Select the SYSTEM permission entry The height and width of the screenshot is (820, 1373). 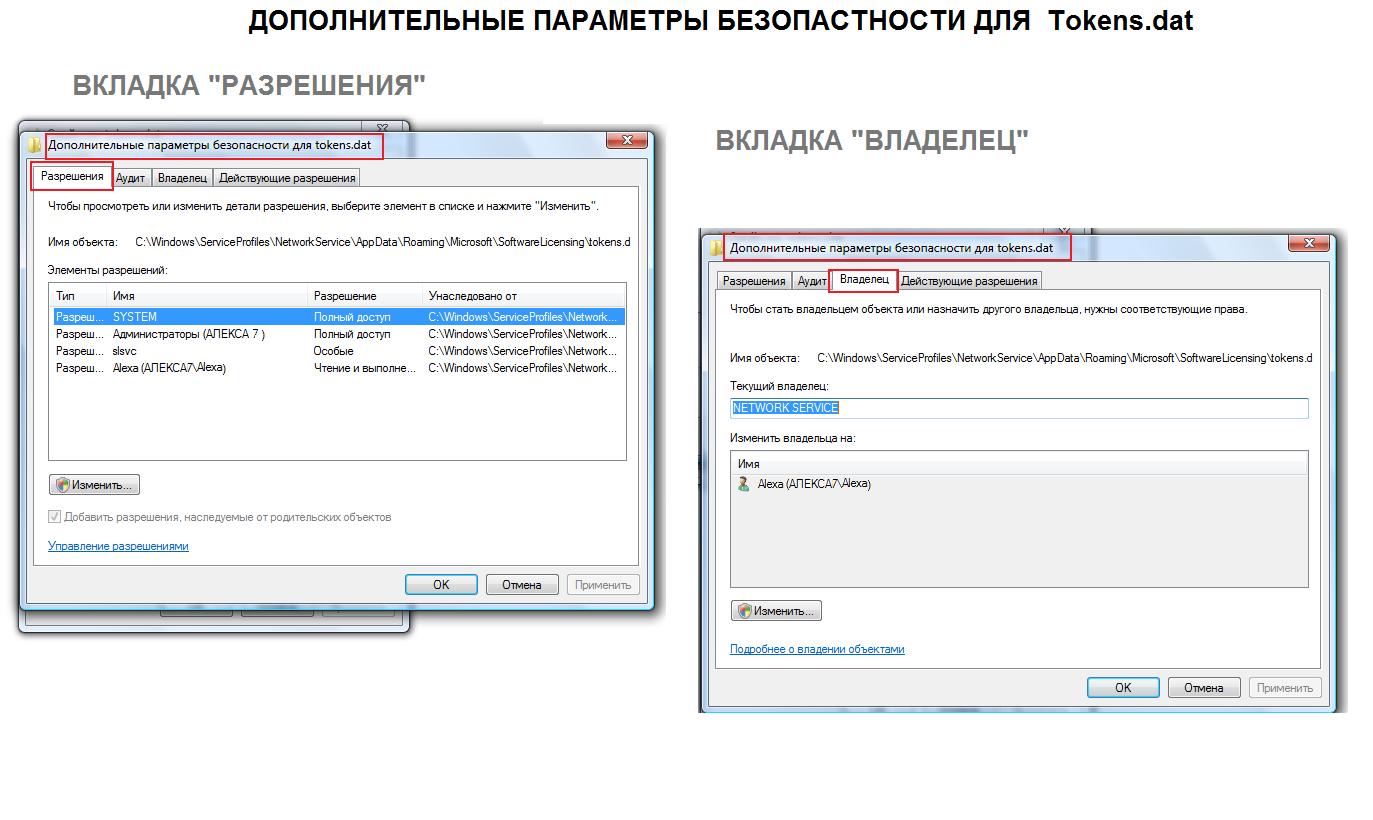[x=135, y=317]
